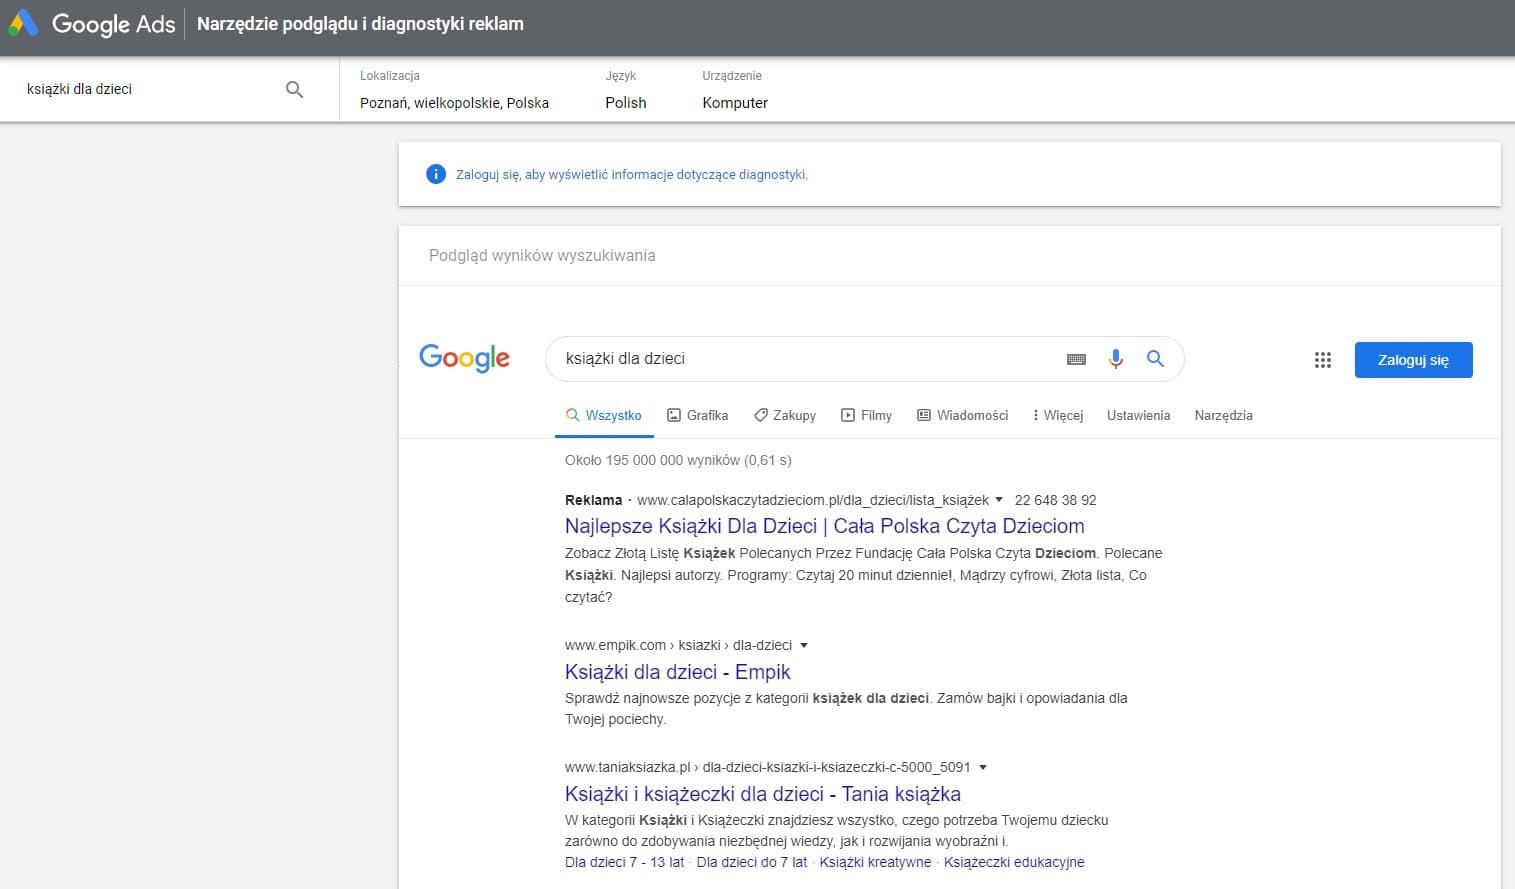Open the Urządzenie selector showing Komputer
1515x889 pixels.
[735, 90]
